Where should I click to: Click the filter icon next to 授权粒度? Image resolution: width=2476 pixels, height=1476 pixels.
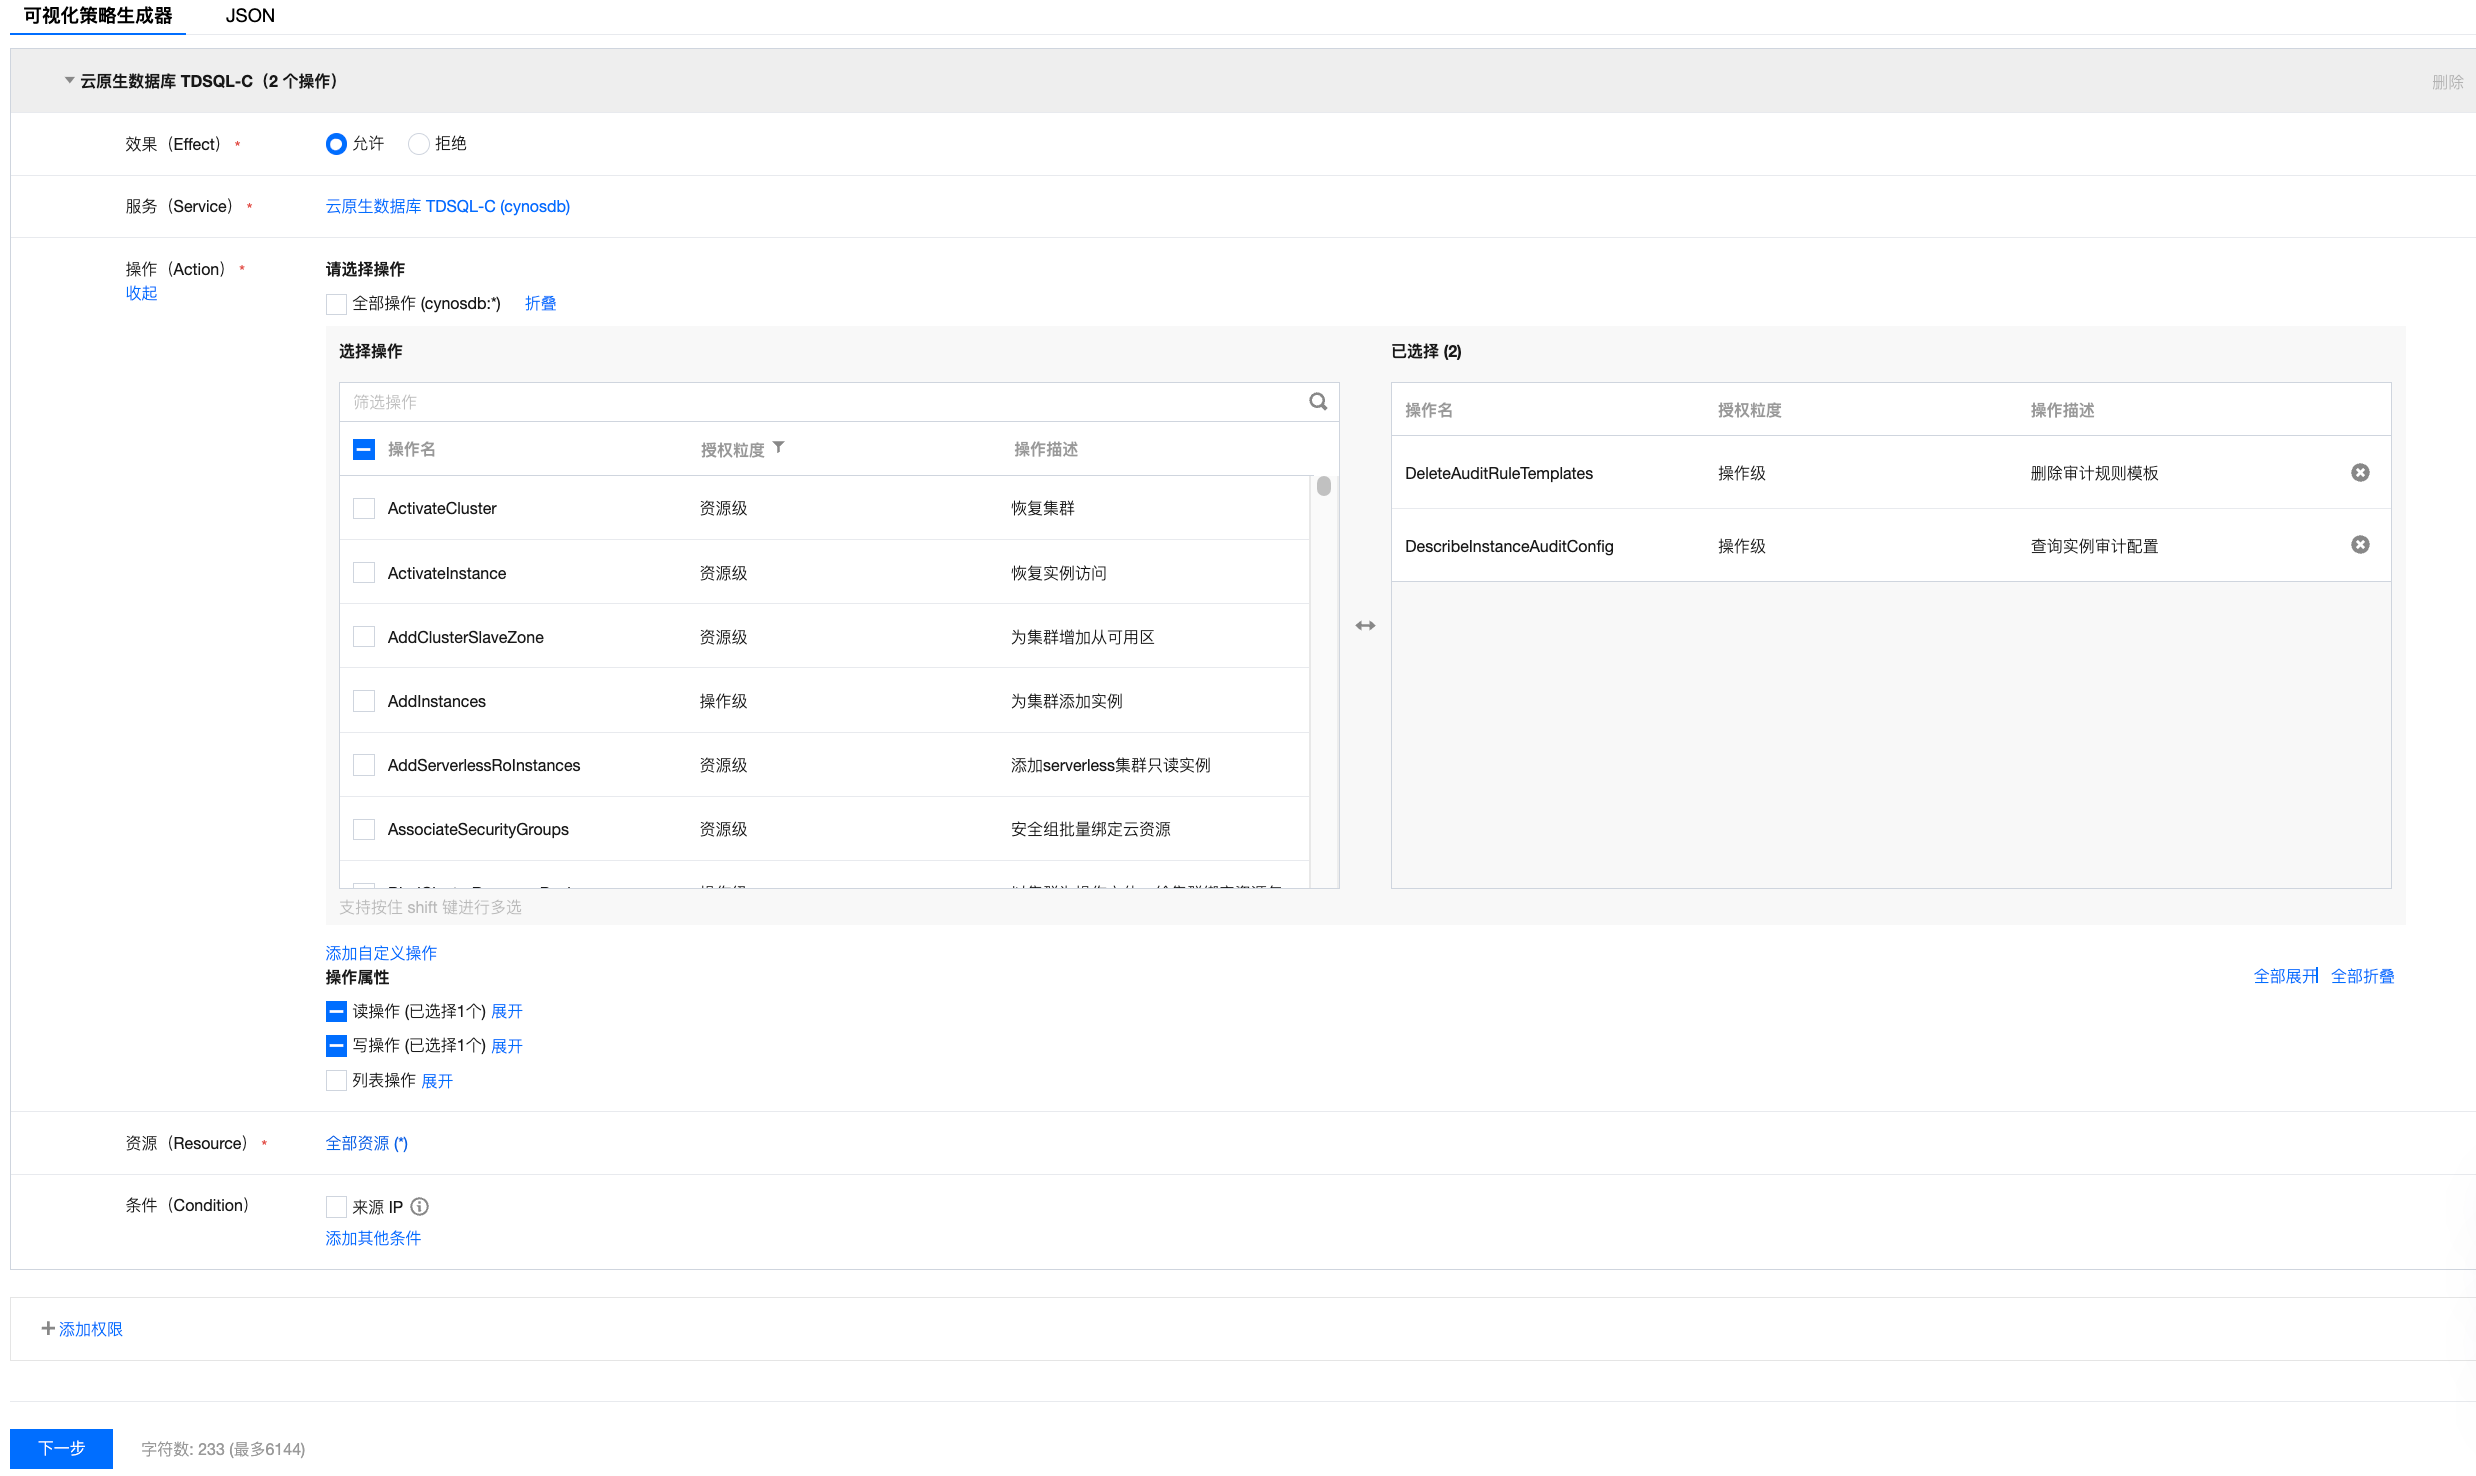pos(778,448)
